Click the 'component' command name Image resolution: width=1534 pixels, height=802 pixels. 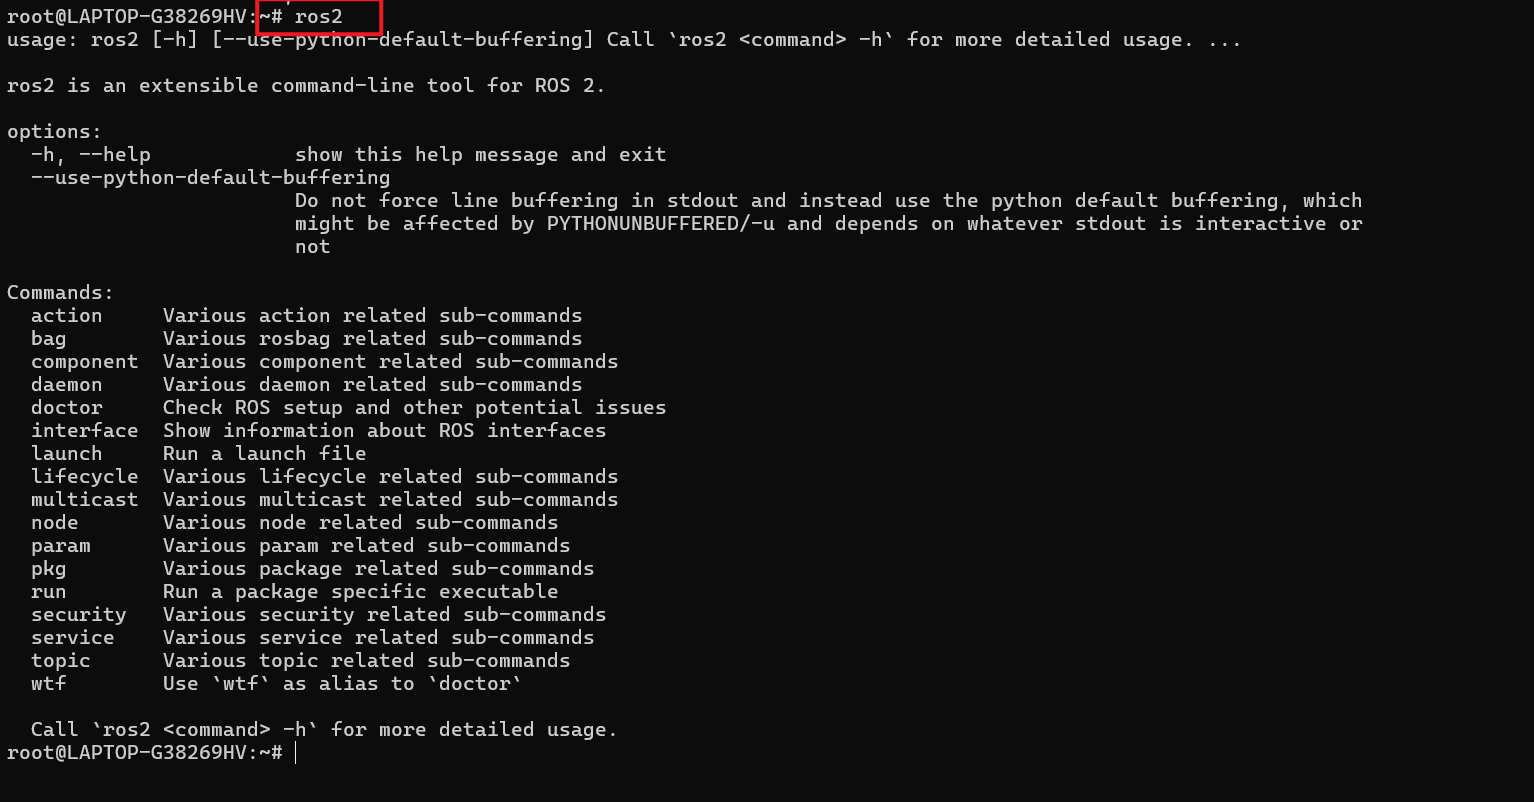pyautogui.click(x=84, y=361)
